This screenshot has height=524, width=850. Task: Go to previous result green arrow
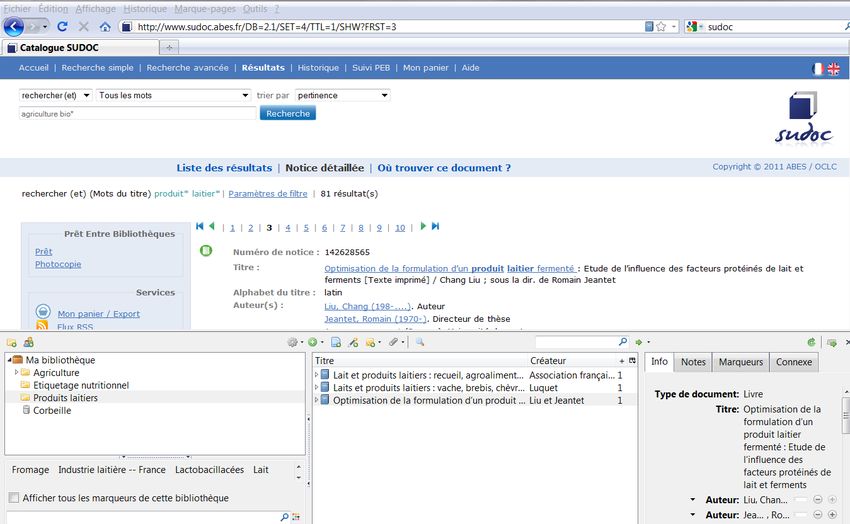211,226
